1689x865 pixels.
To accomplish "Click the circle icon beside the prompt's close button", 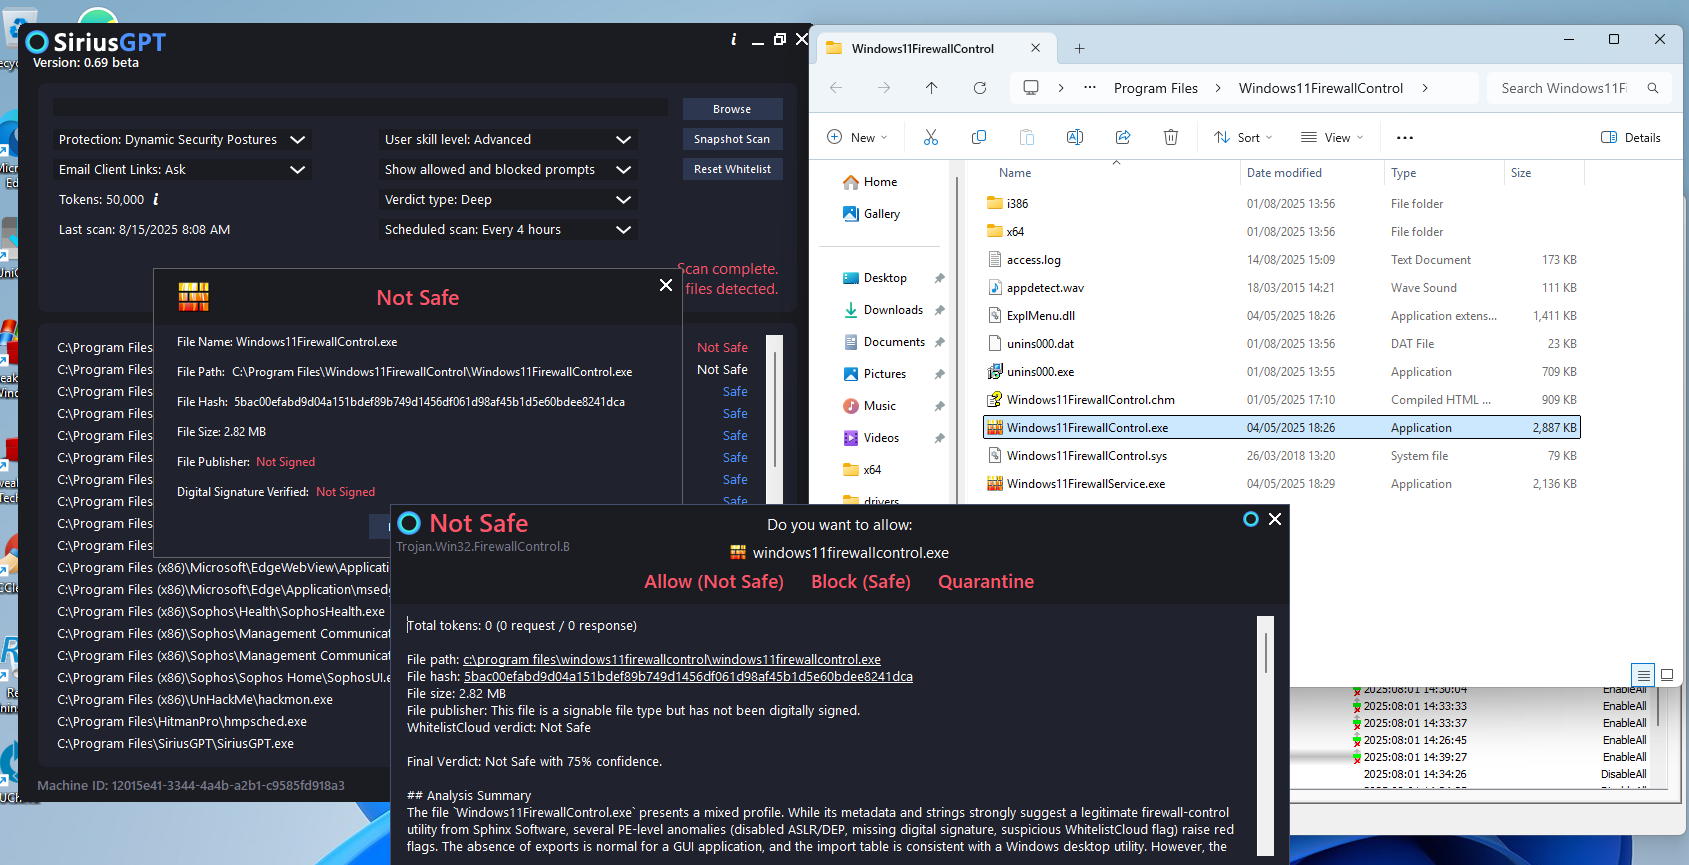I will pos(1250,519).
